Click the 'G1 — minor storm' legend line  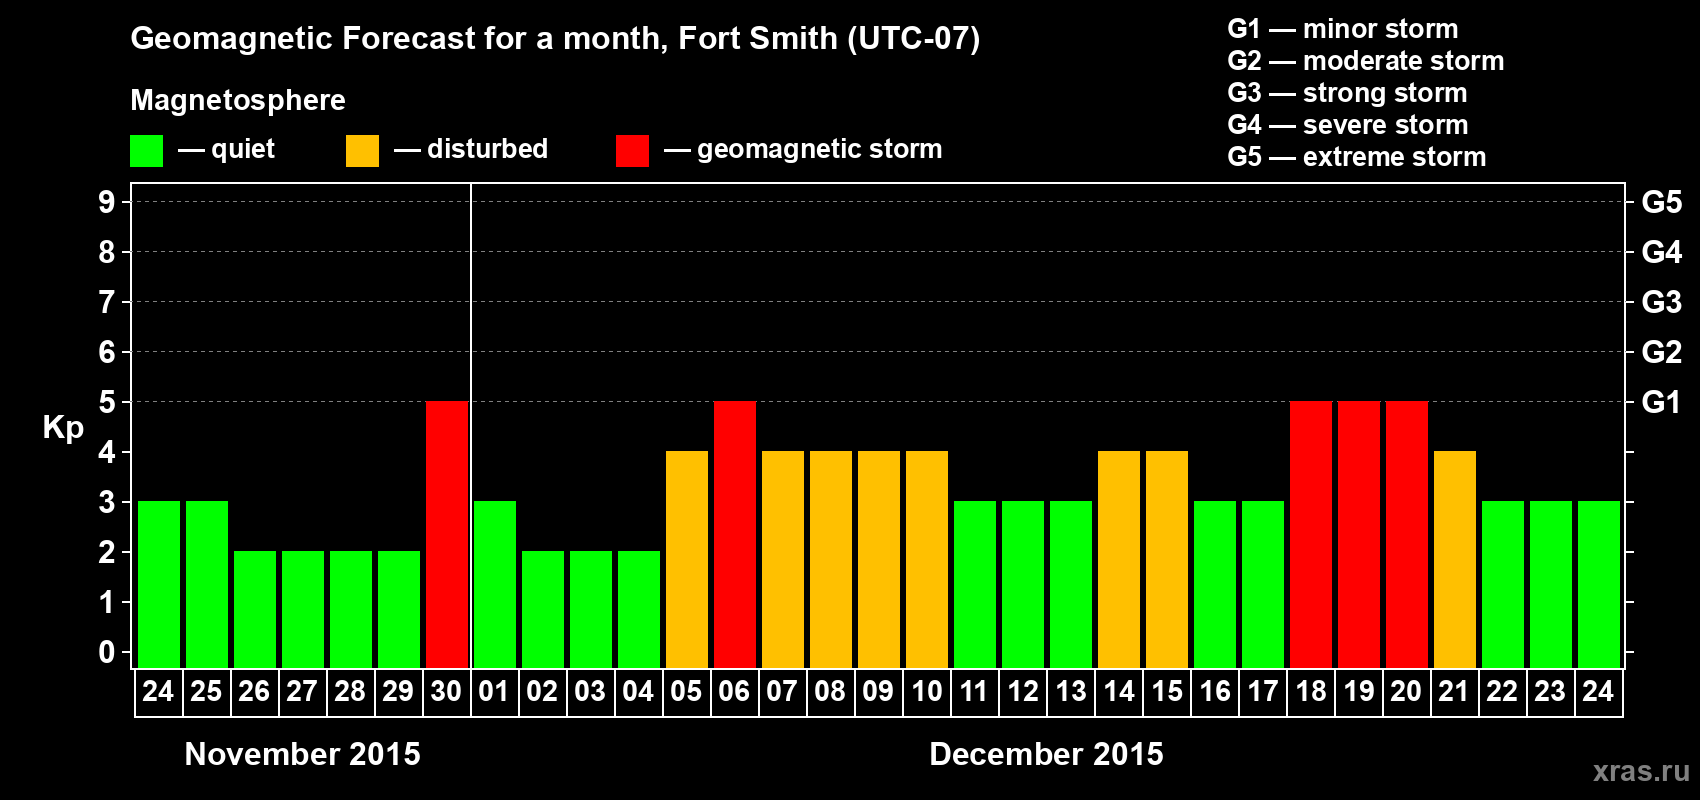coord(1343,29)
